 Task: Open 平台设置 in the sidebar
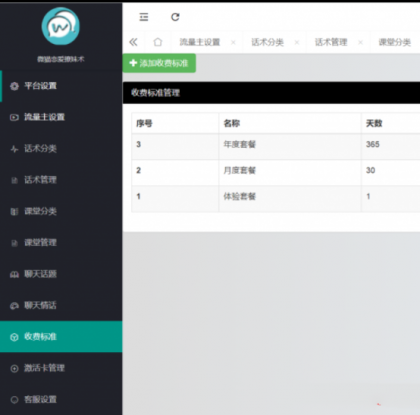pyautogui.click(x=61, y=86)
